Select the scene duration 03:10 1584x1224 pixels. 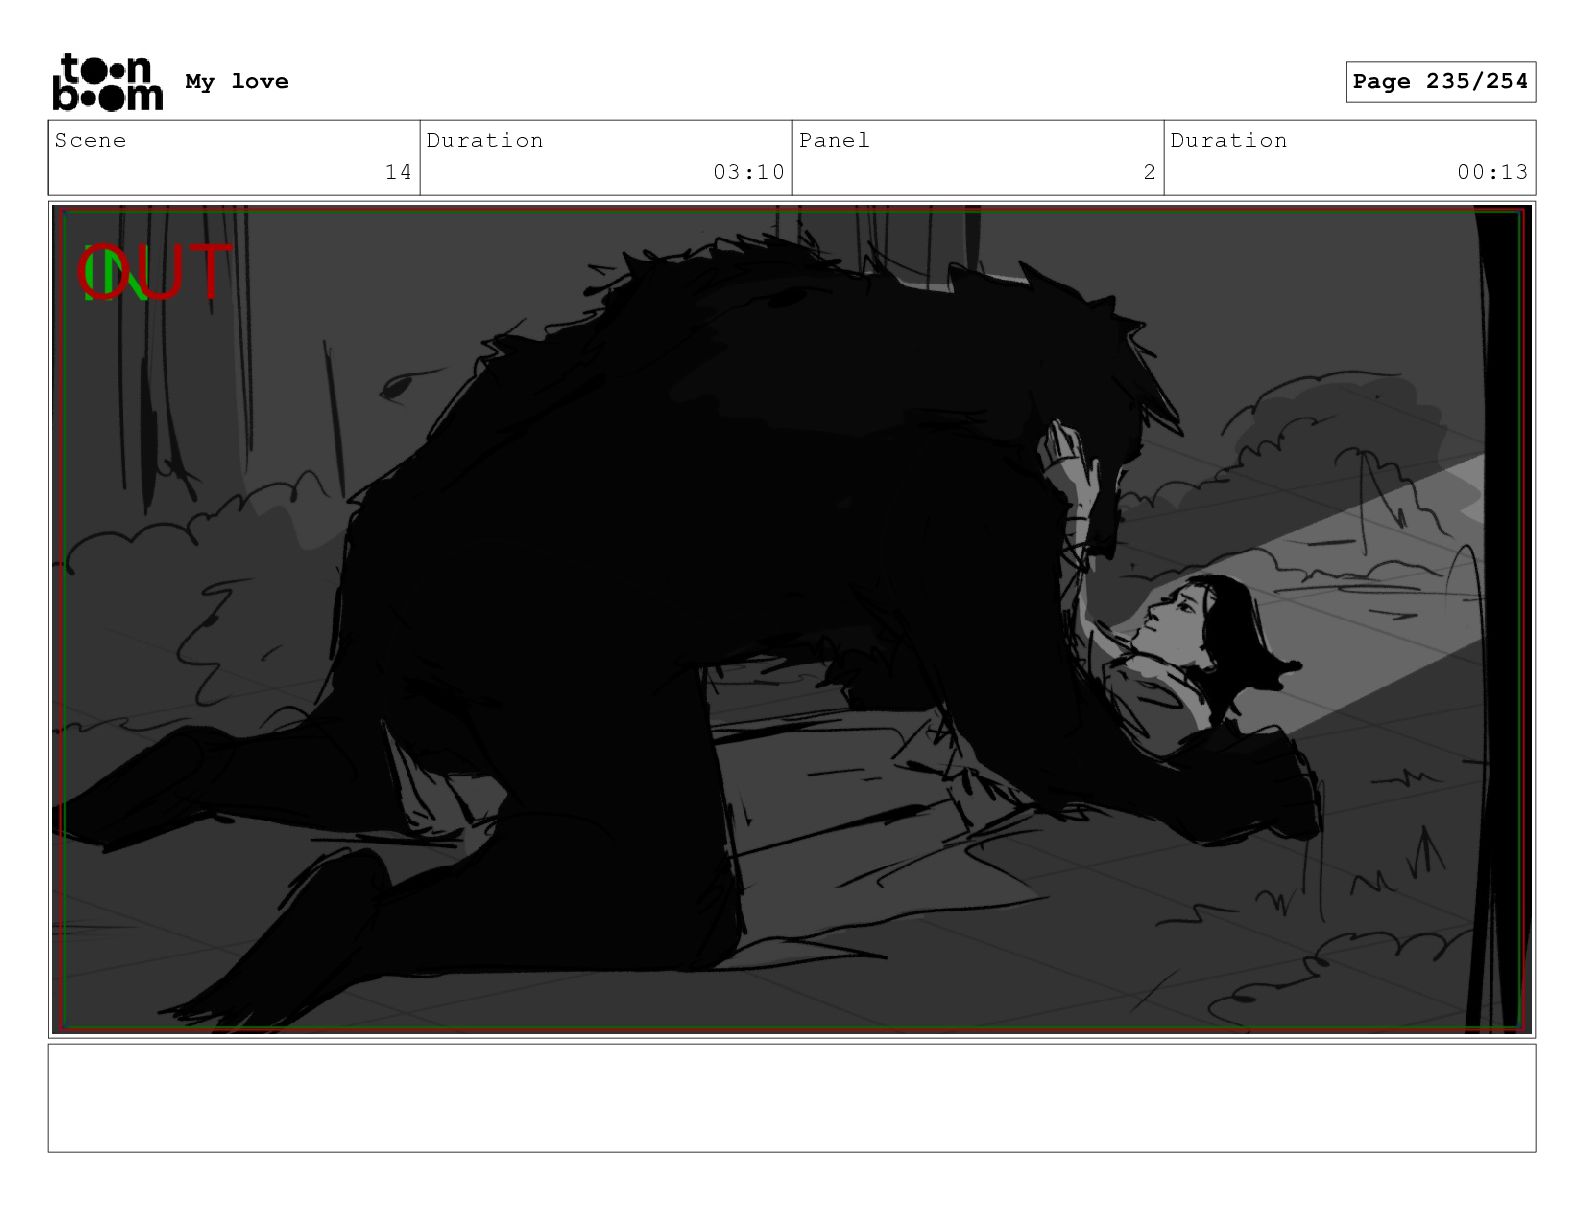749,172
